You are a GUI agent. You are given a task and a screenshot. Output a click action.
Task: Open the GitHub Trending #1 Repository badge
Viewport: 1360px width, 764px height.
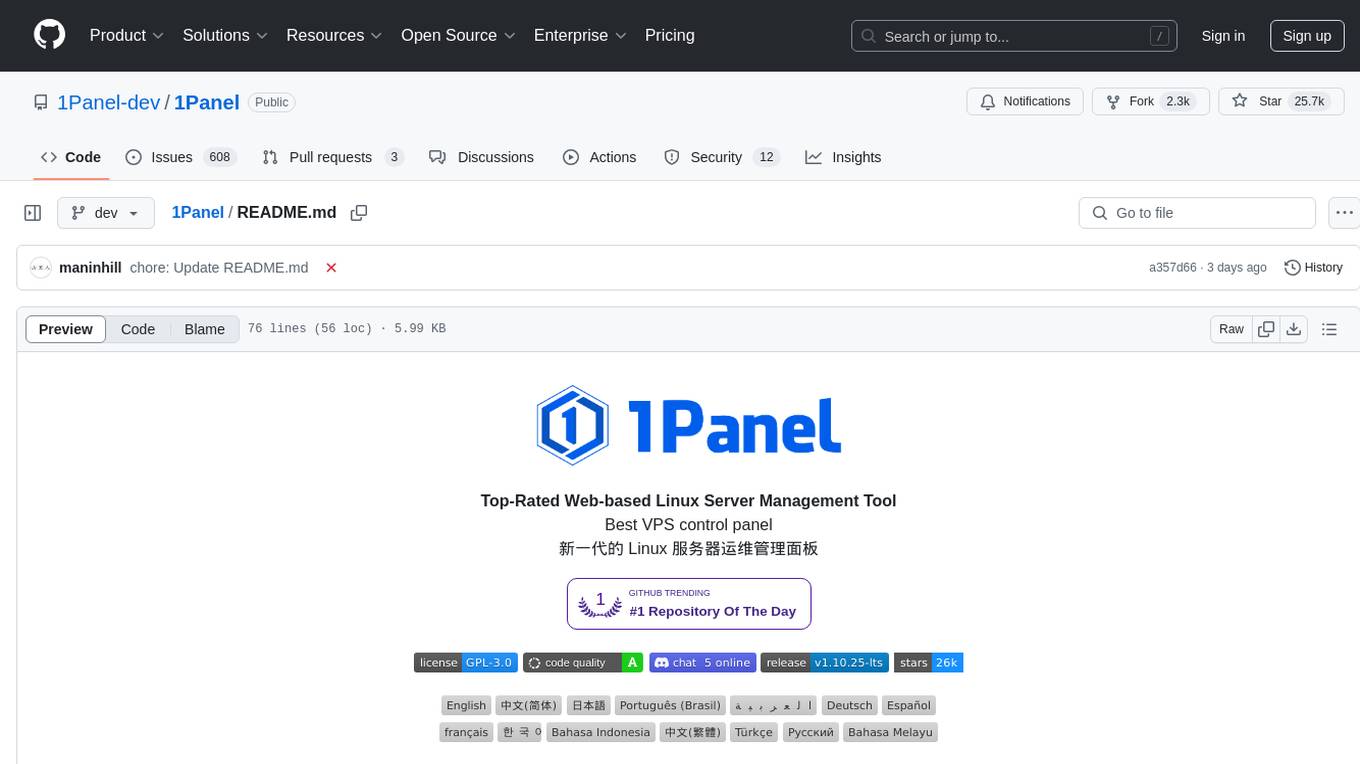point(689,604)
